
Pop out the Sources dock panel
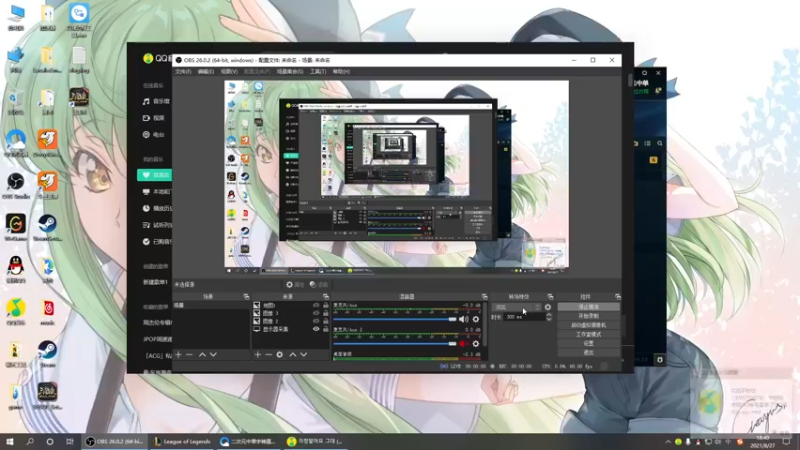pyautogui.click(x=326, y=296)
